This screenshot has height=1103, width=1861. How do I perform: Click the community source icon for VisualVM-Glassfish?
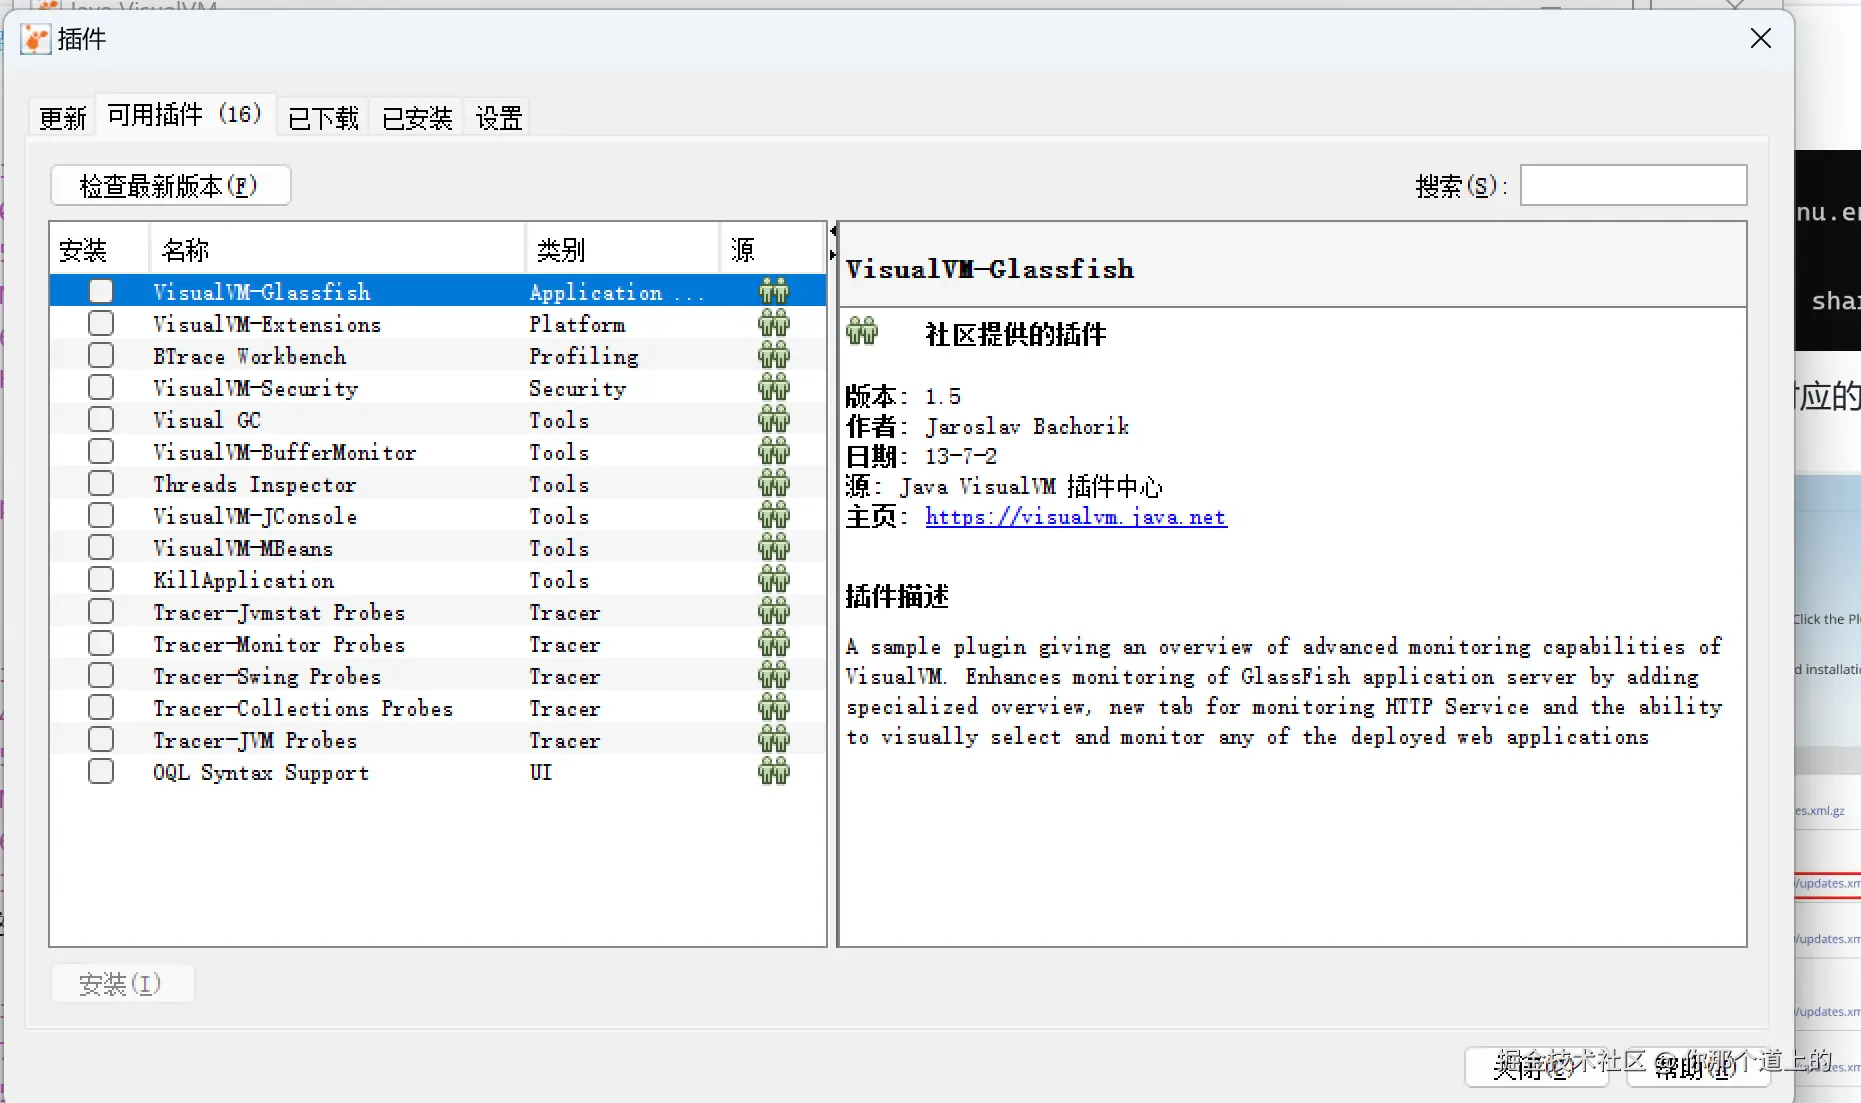774,291
